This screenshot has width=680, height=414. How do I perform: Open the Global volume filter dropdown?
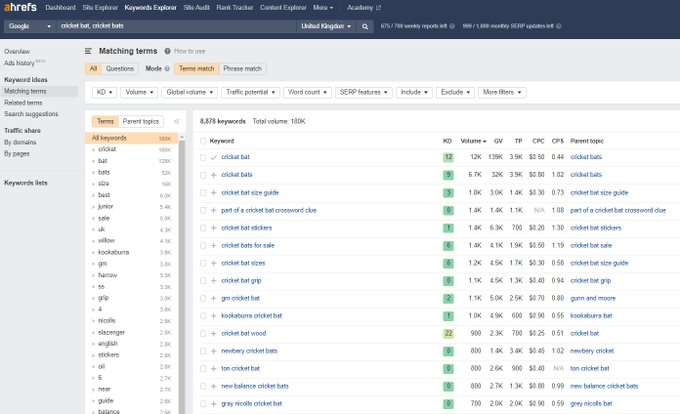pos(190,92)
